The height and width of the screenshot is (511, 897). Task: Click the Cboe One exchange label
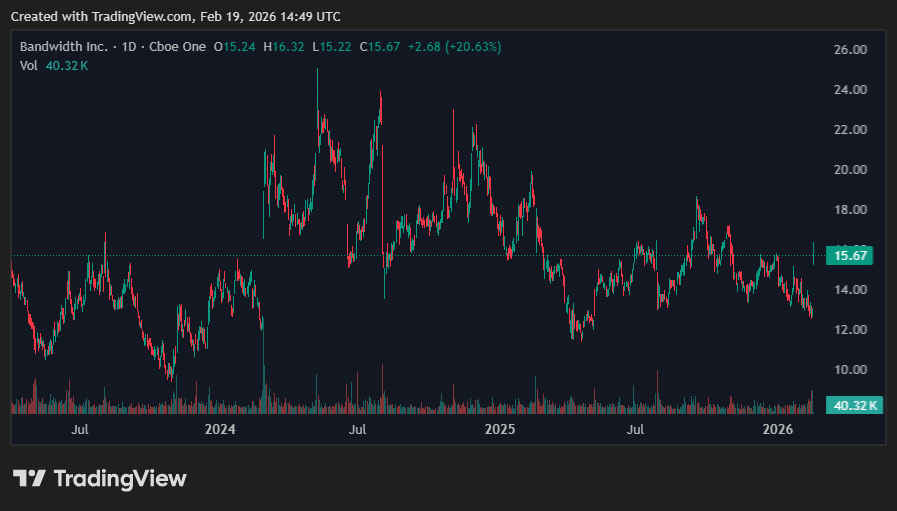[x=177, y=47]
